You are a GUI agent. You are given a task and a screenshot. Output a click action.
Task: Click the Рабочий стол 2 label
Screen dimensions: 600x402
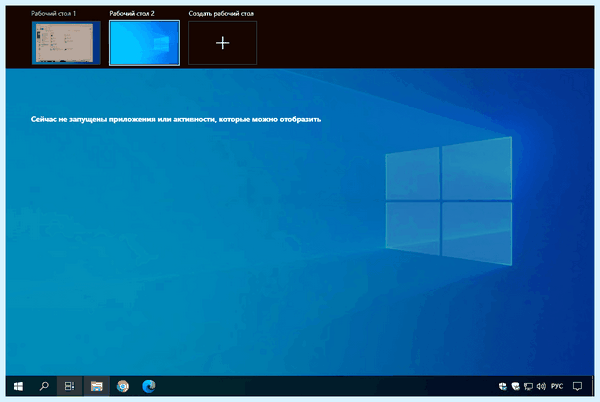(132, 13)
